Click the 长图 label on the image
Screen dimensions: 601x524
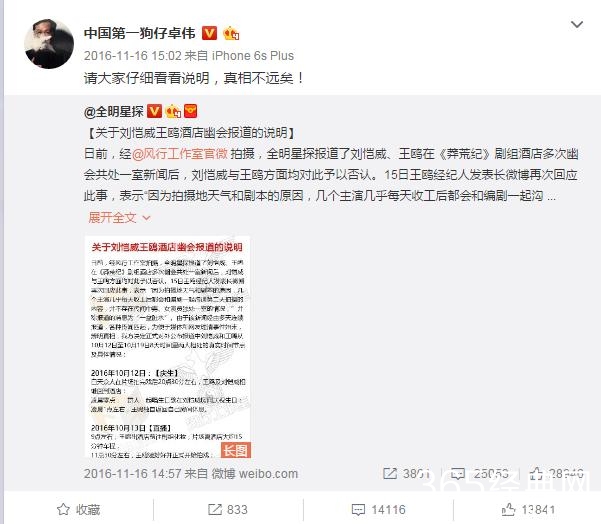(235, 450)
